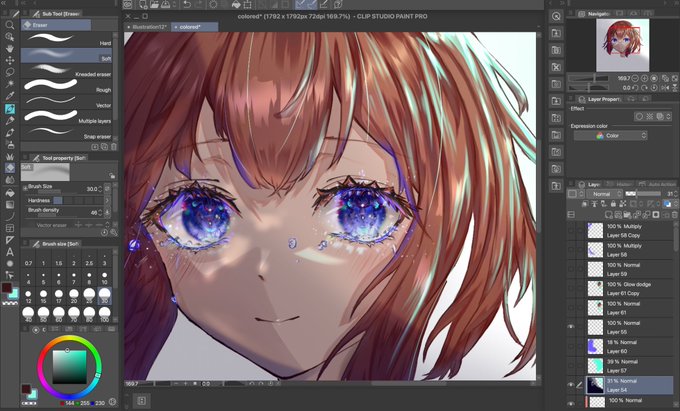Switch to the colored canvas tab

point(194,27)
